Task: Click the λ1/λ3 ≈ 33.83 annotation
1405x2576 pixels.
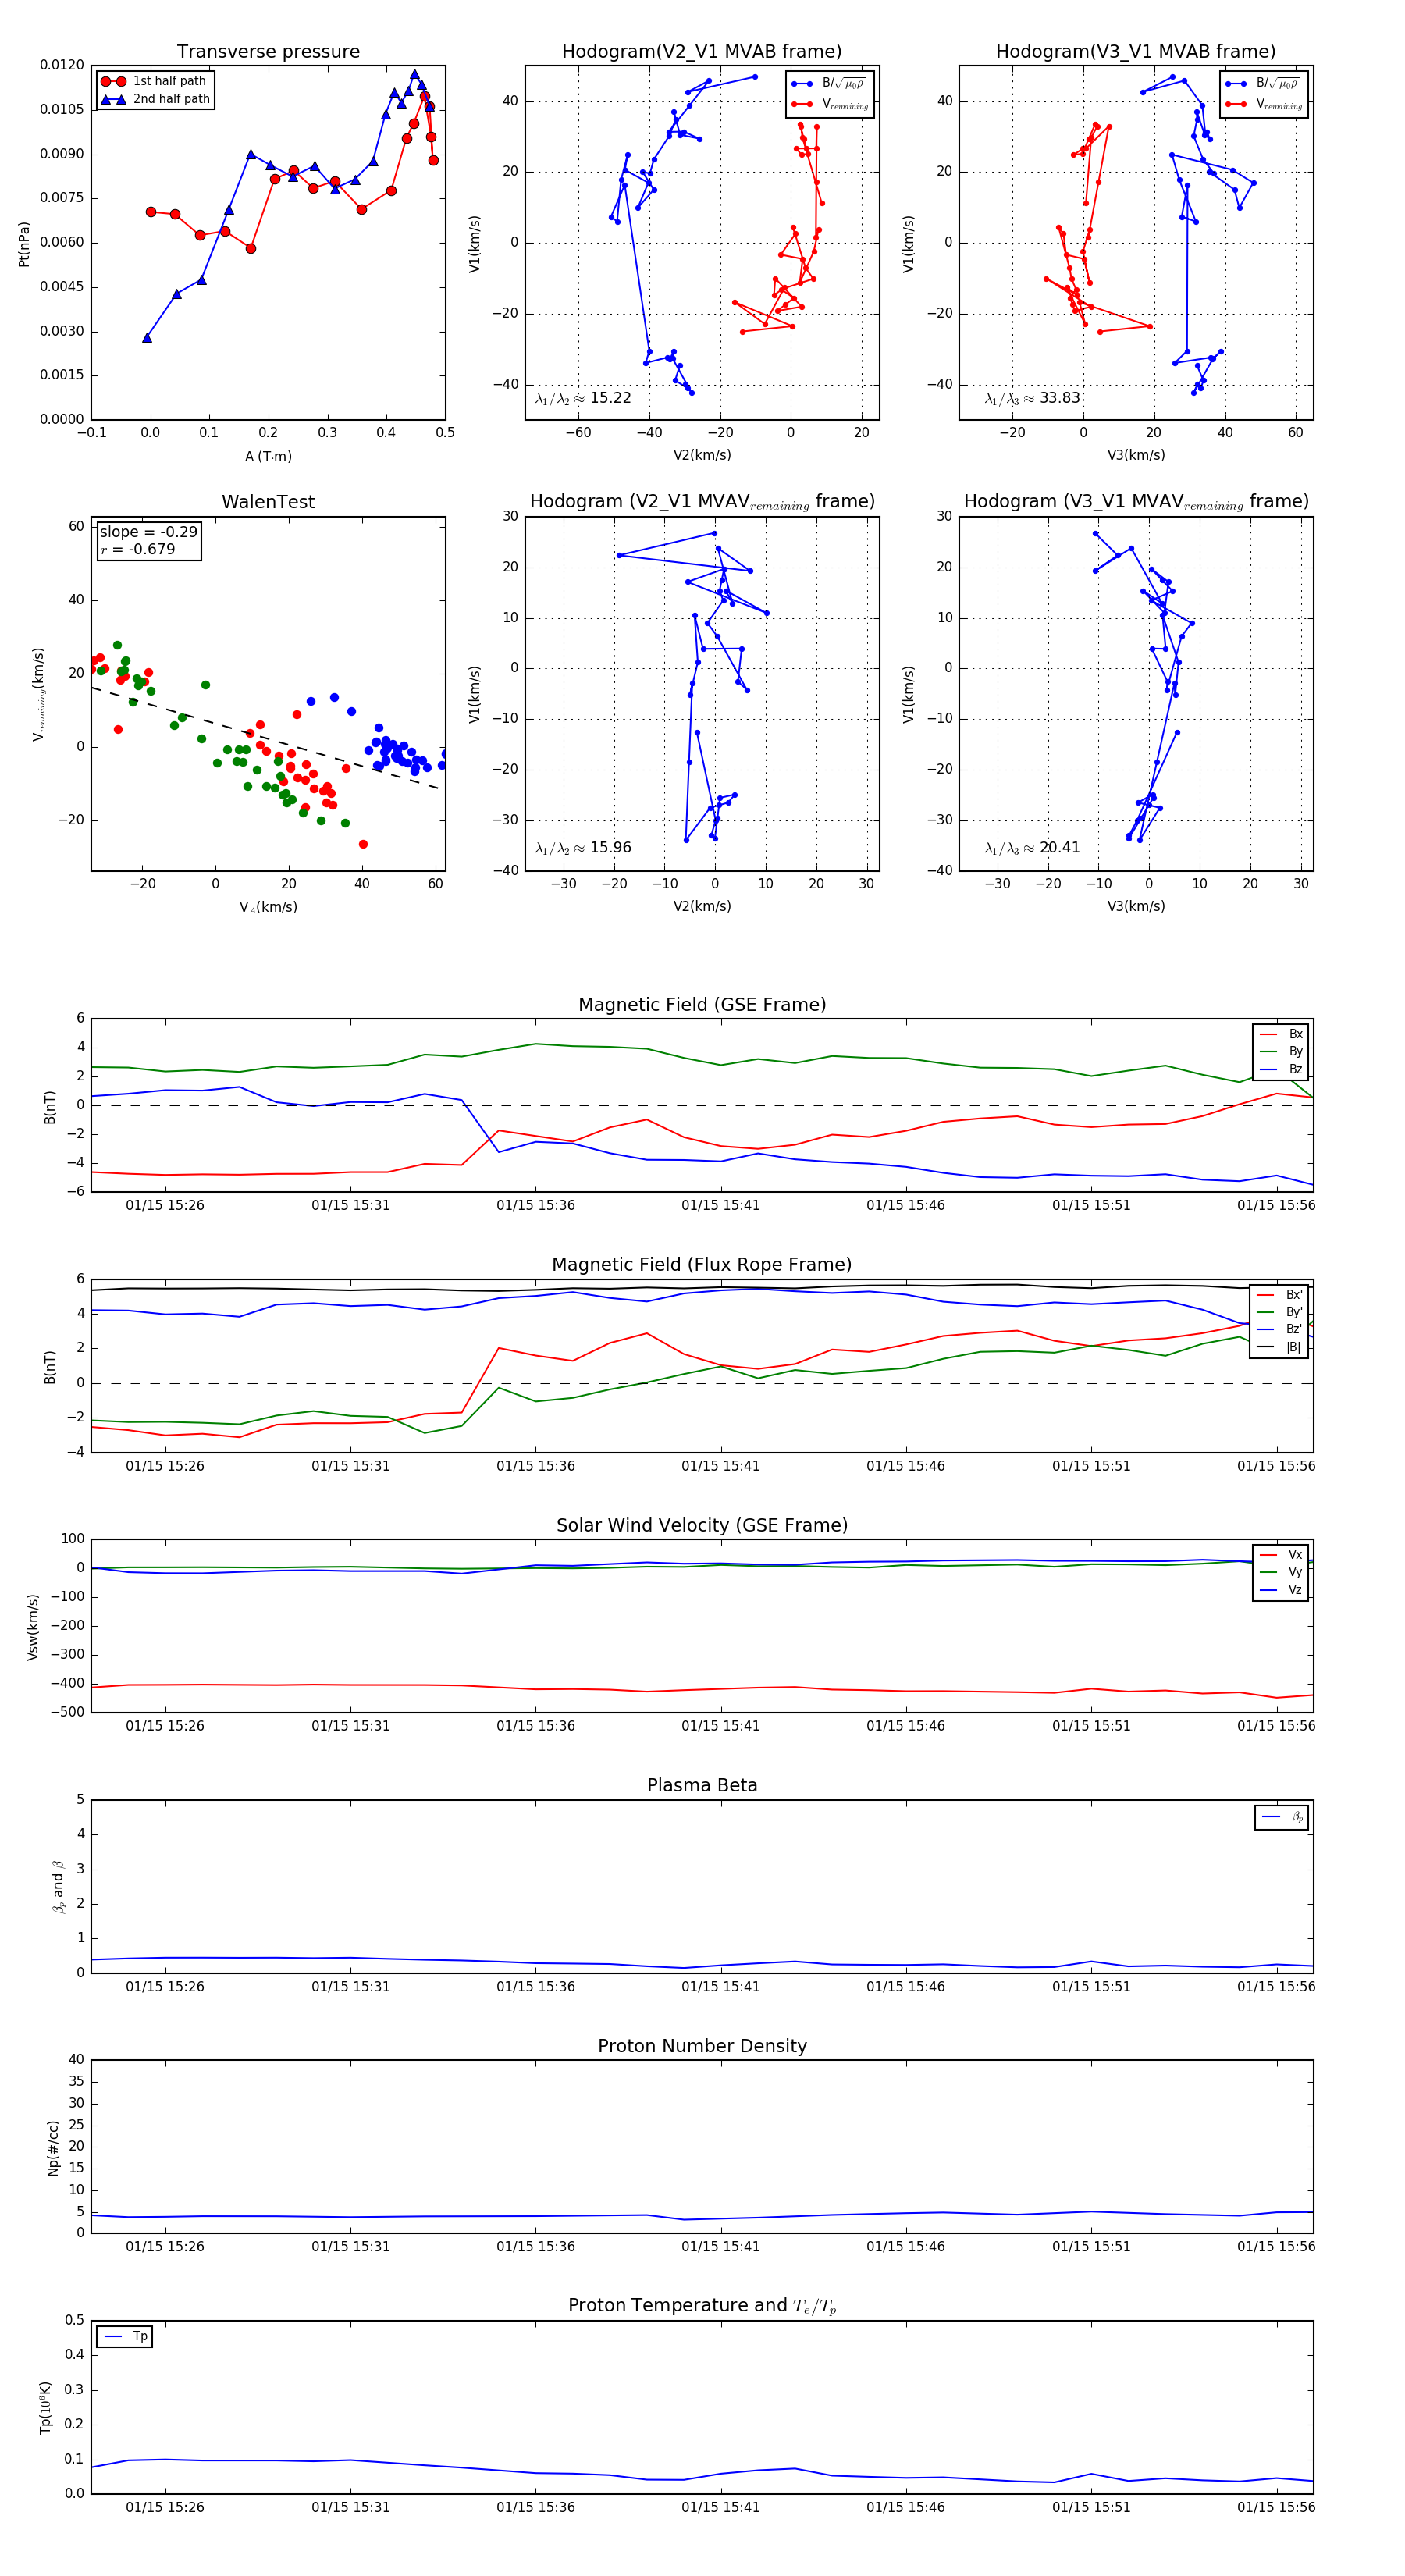Action: (1032, 398)
